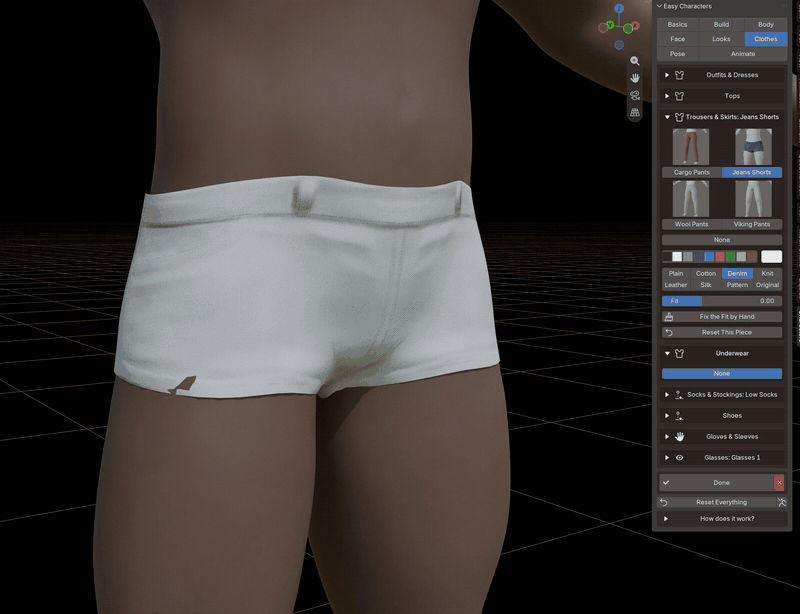
Task: Click the brush icon on Fix the Fit by Hand
Action: 669,317
